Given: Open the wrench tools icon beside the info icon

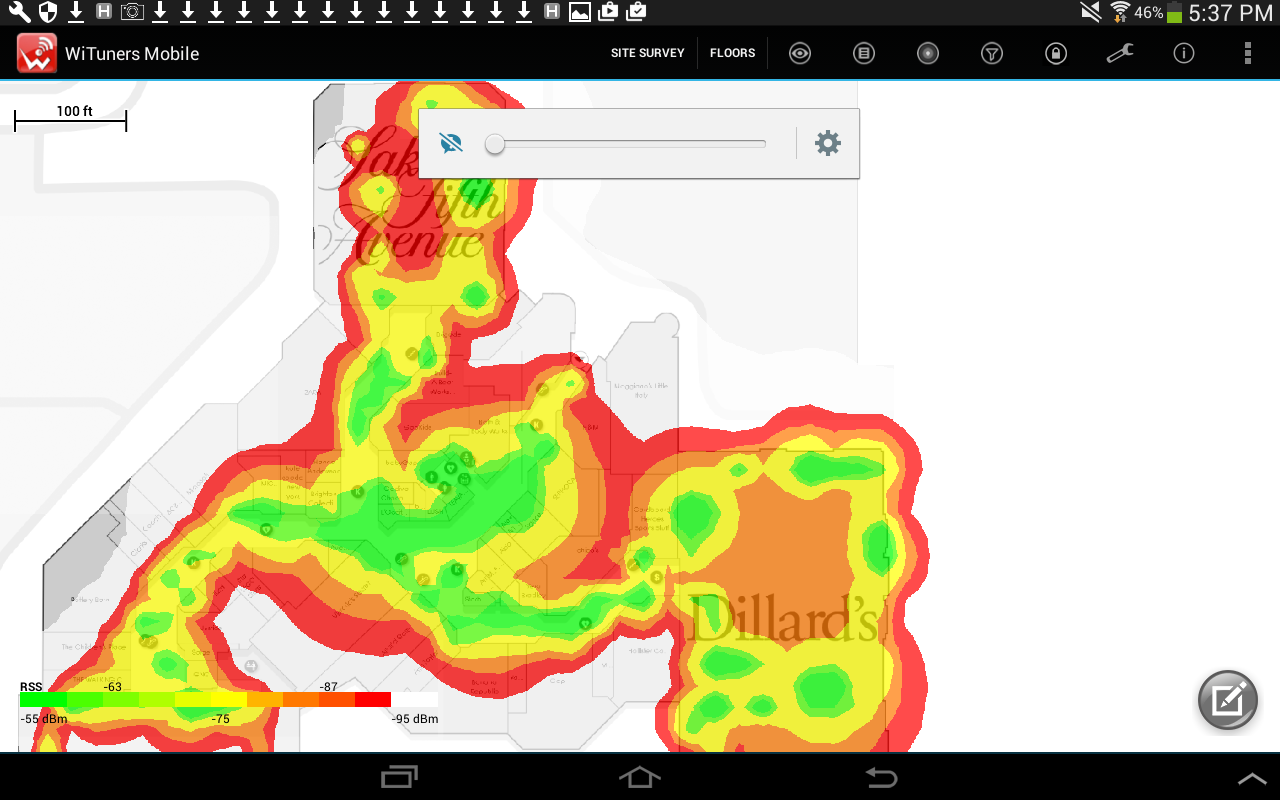Looking at the screenshot, I should (x=1120, y=53).
